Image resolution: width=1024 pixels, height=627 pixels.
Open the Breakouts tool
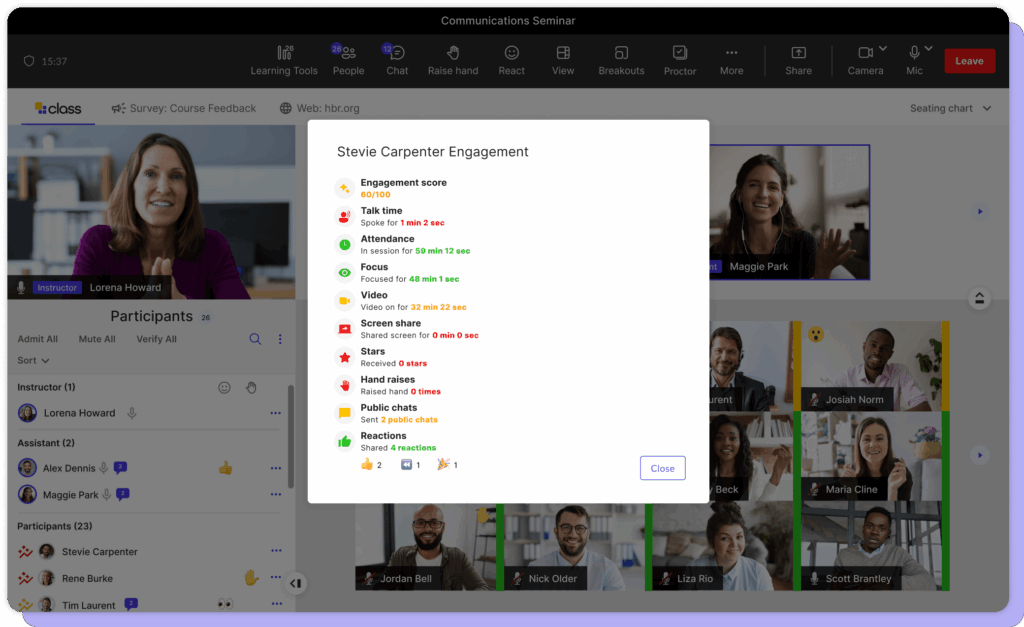coord(621,60)
